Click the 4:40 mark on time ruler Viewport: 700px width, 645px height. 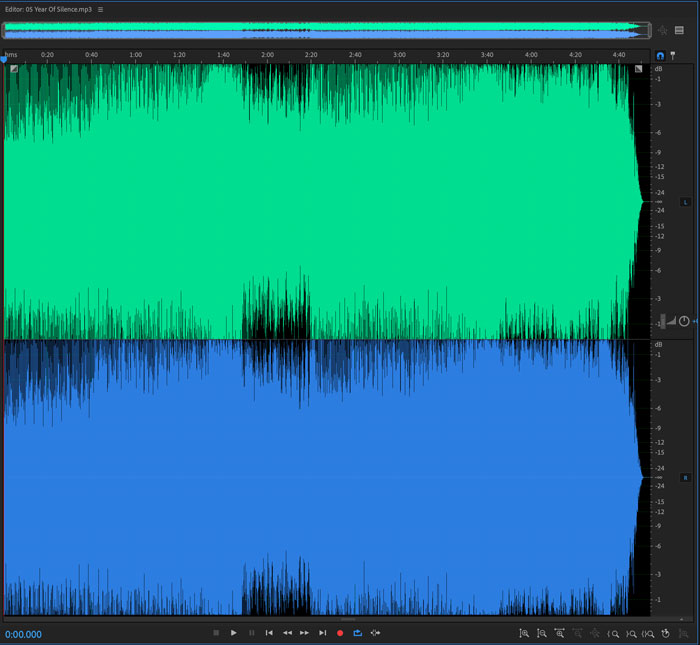[x=619, y=55]
